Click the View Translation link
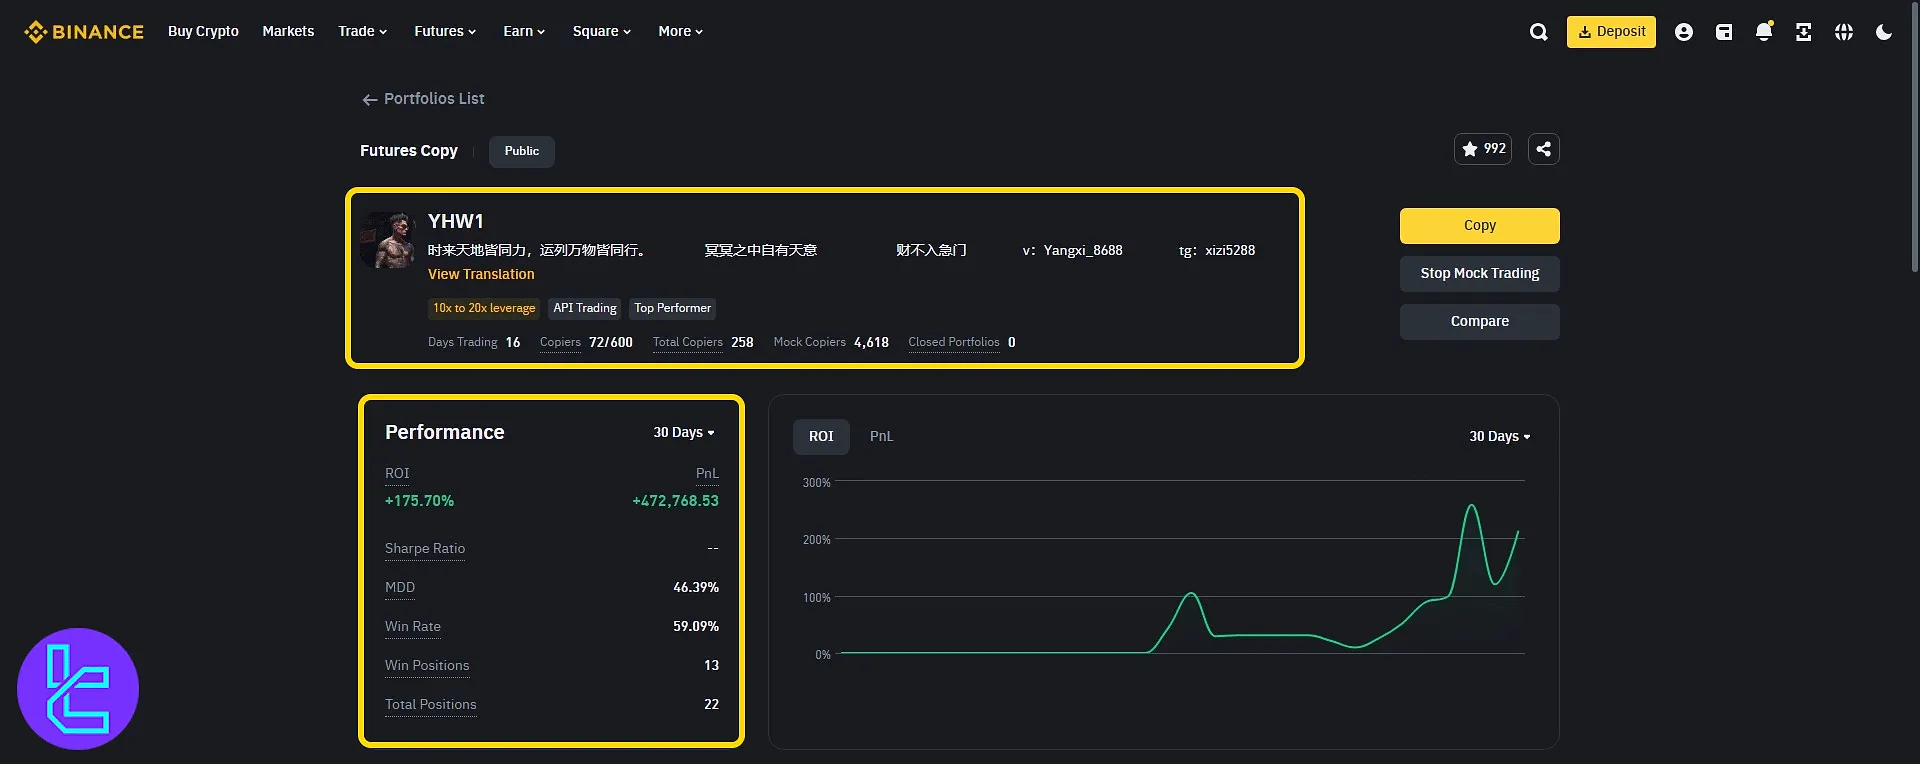Viewport: 1920px width, 764px height. click(481, 274)
